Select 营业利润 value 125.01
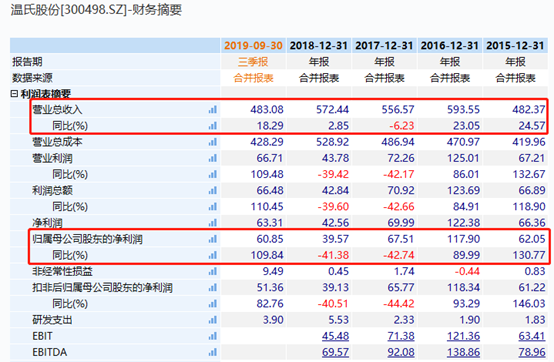The image size is (554, 362). [463, 158]
